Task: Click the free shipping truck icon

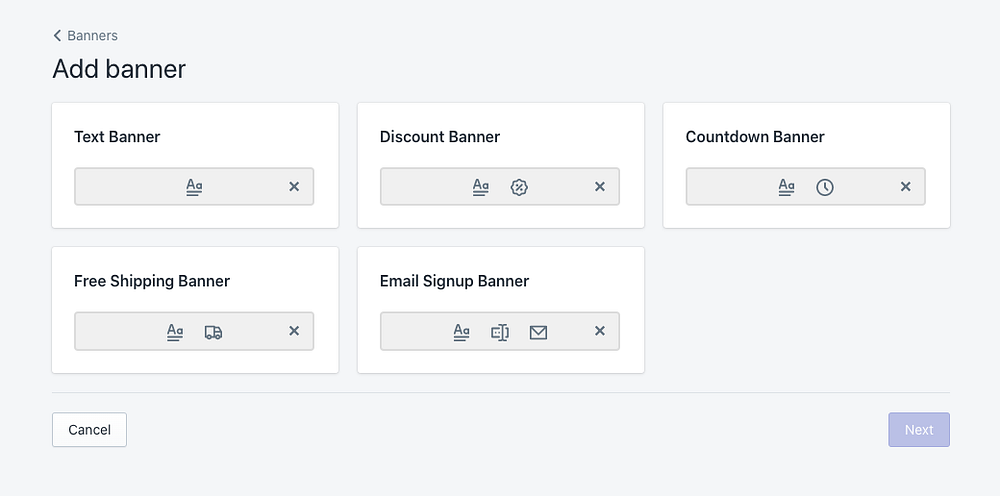Action: (x=213, y=332)
